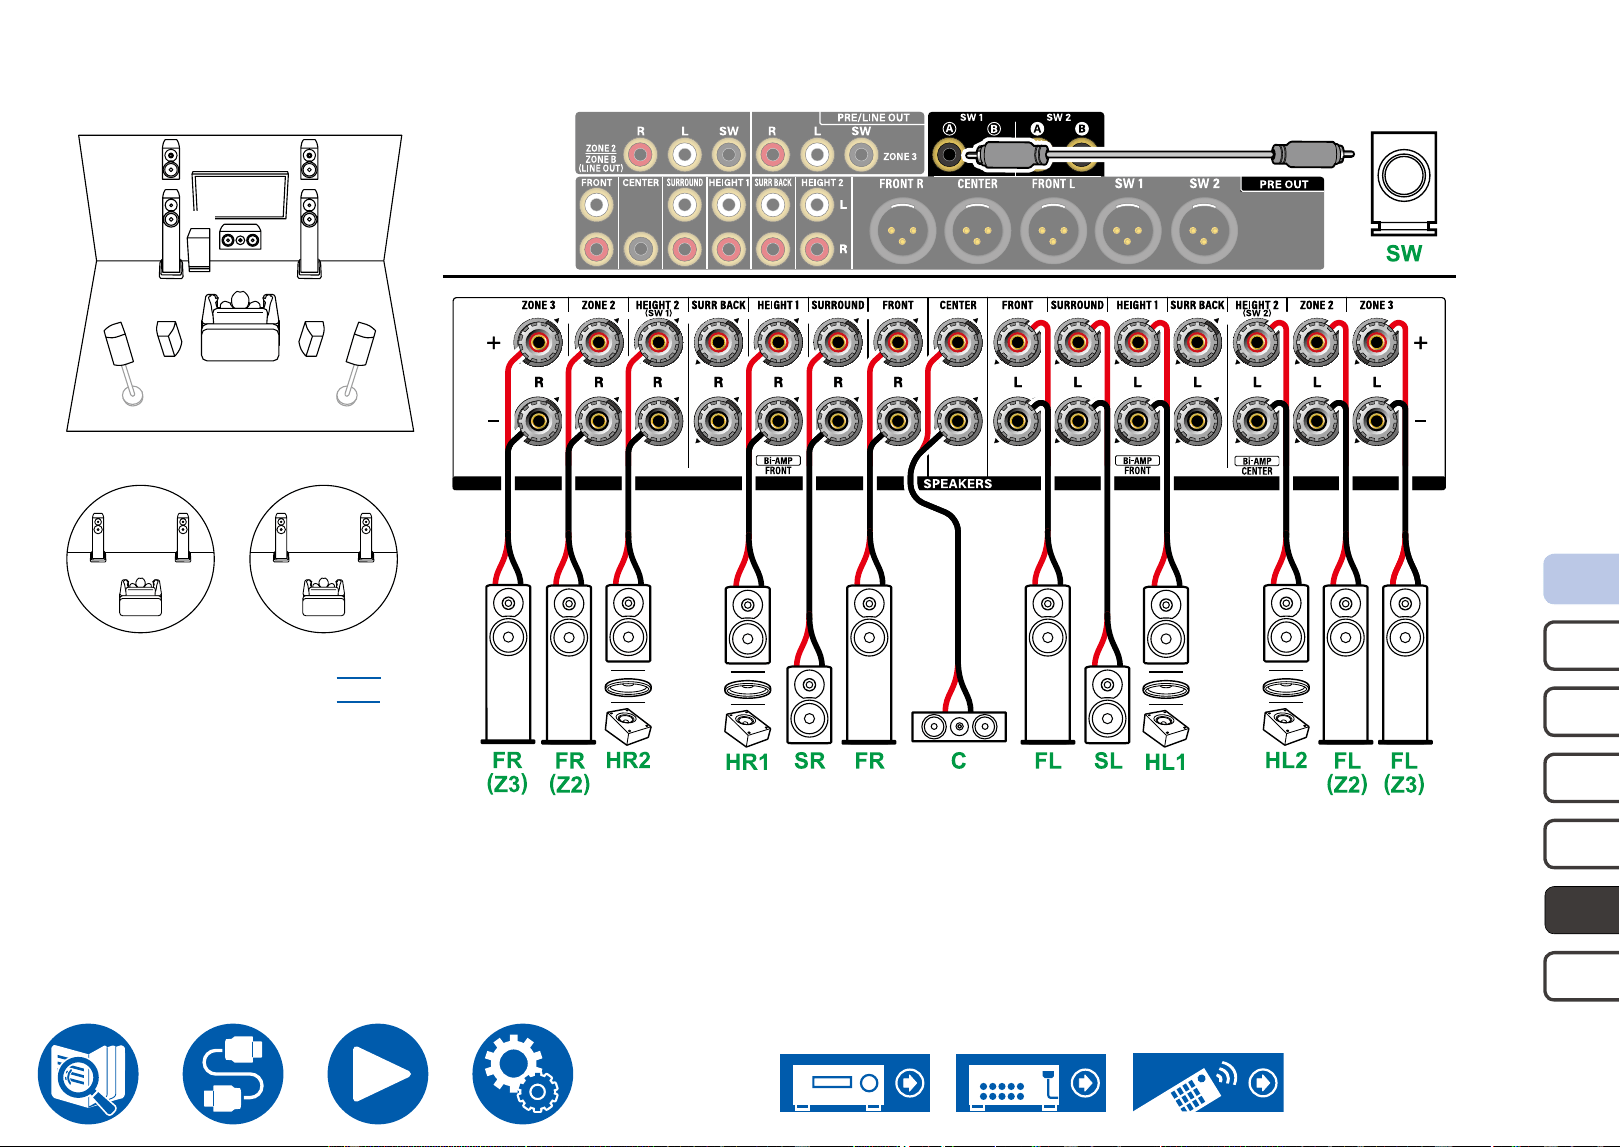Screen dimensions: 1620x1147
Task: Click the center speaker labeled C
Action: tap(959, 727)
